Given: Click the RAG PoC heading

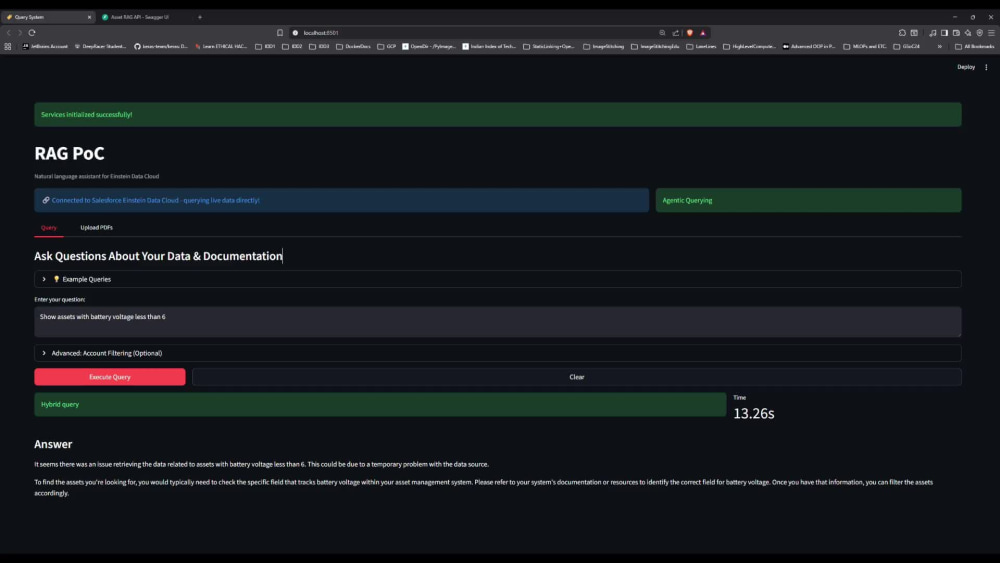Looking at the screenshot, I should (70, 153).
